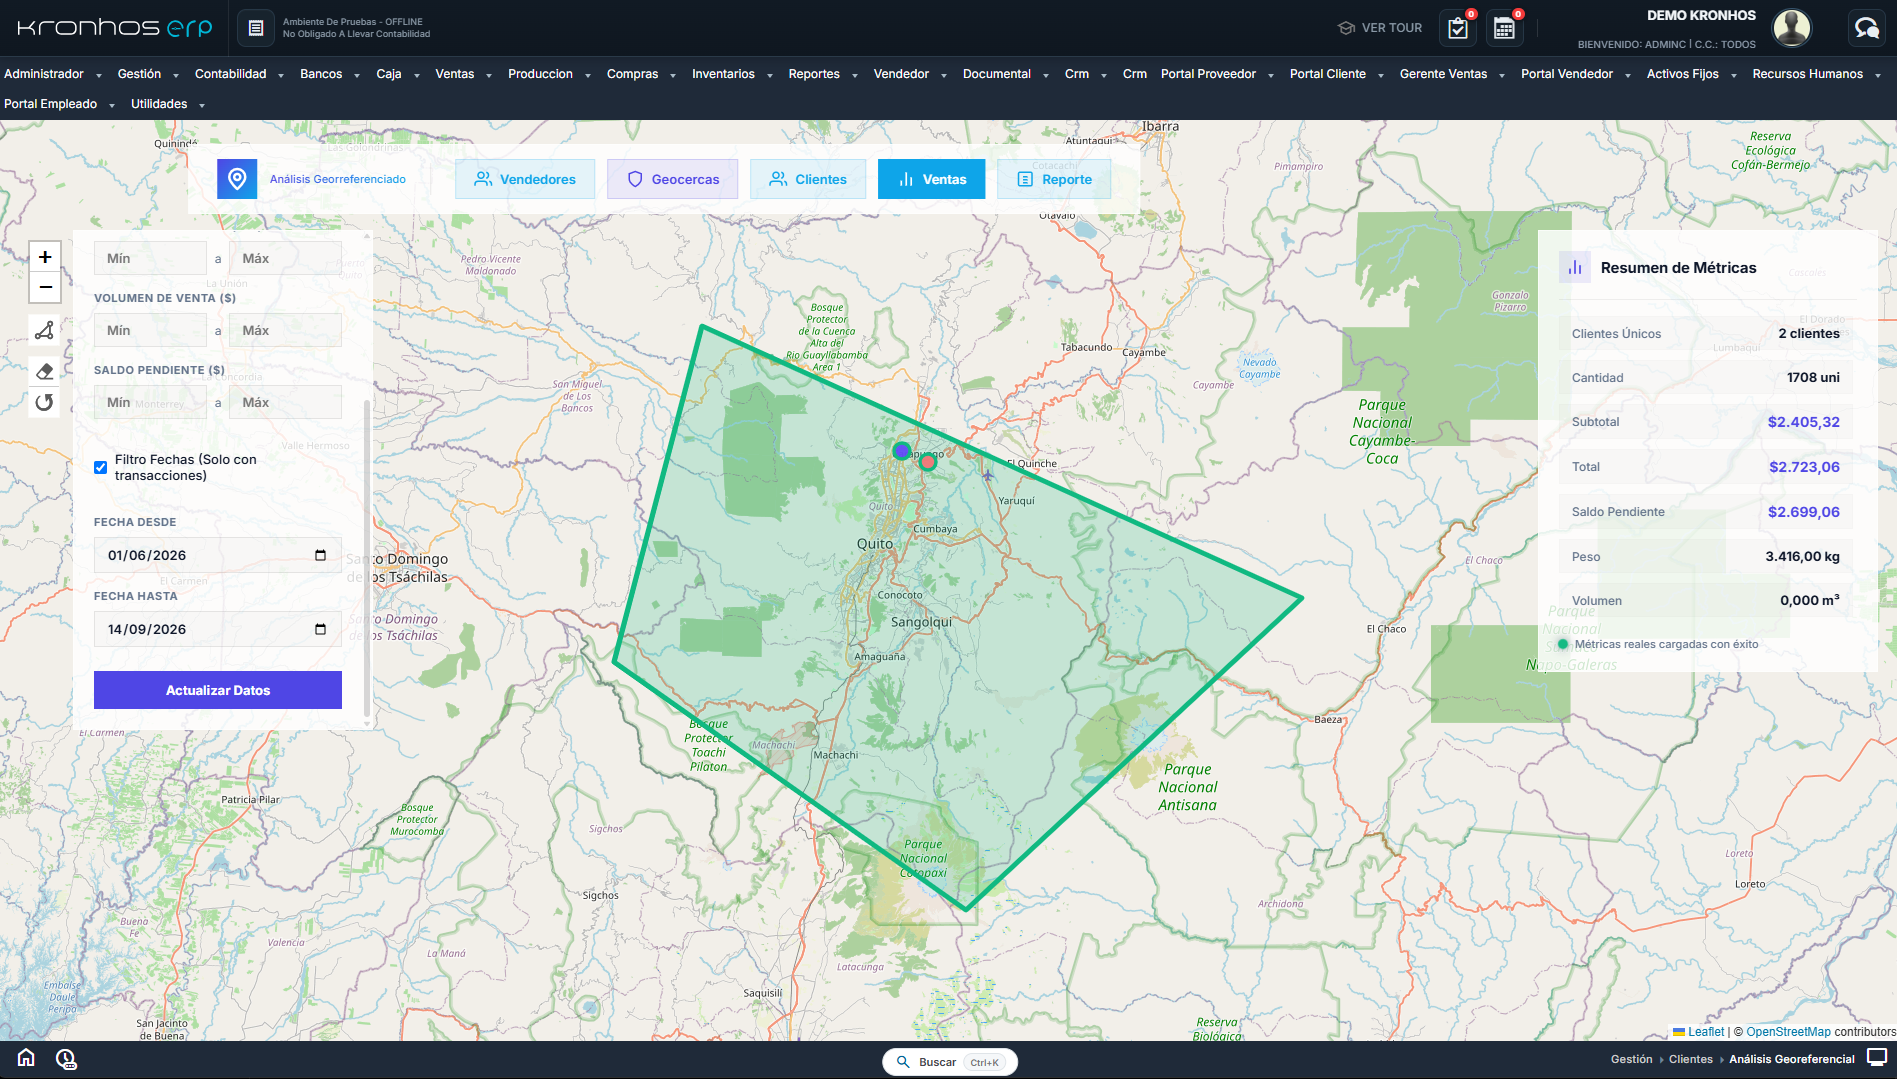This screenshot has height=1079, width=1897.
Task: Click the monitor icon in bottom right
Action: pyautogui.click(x=1877, y=1058)
